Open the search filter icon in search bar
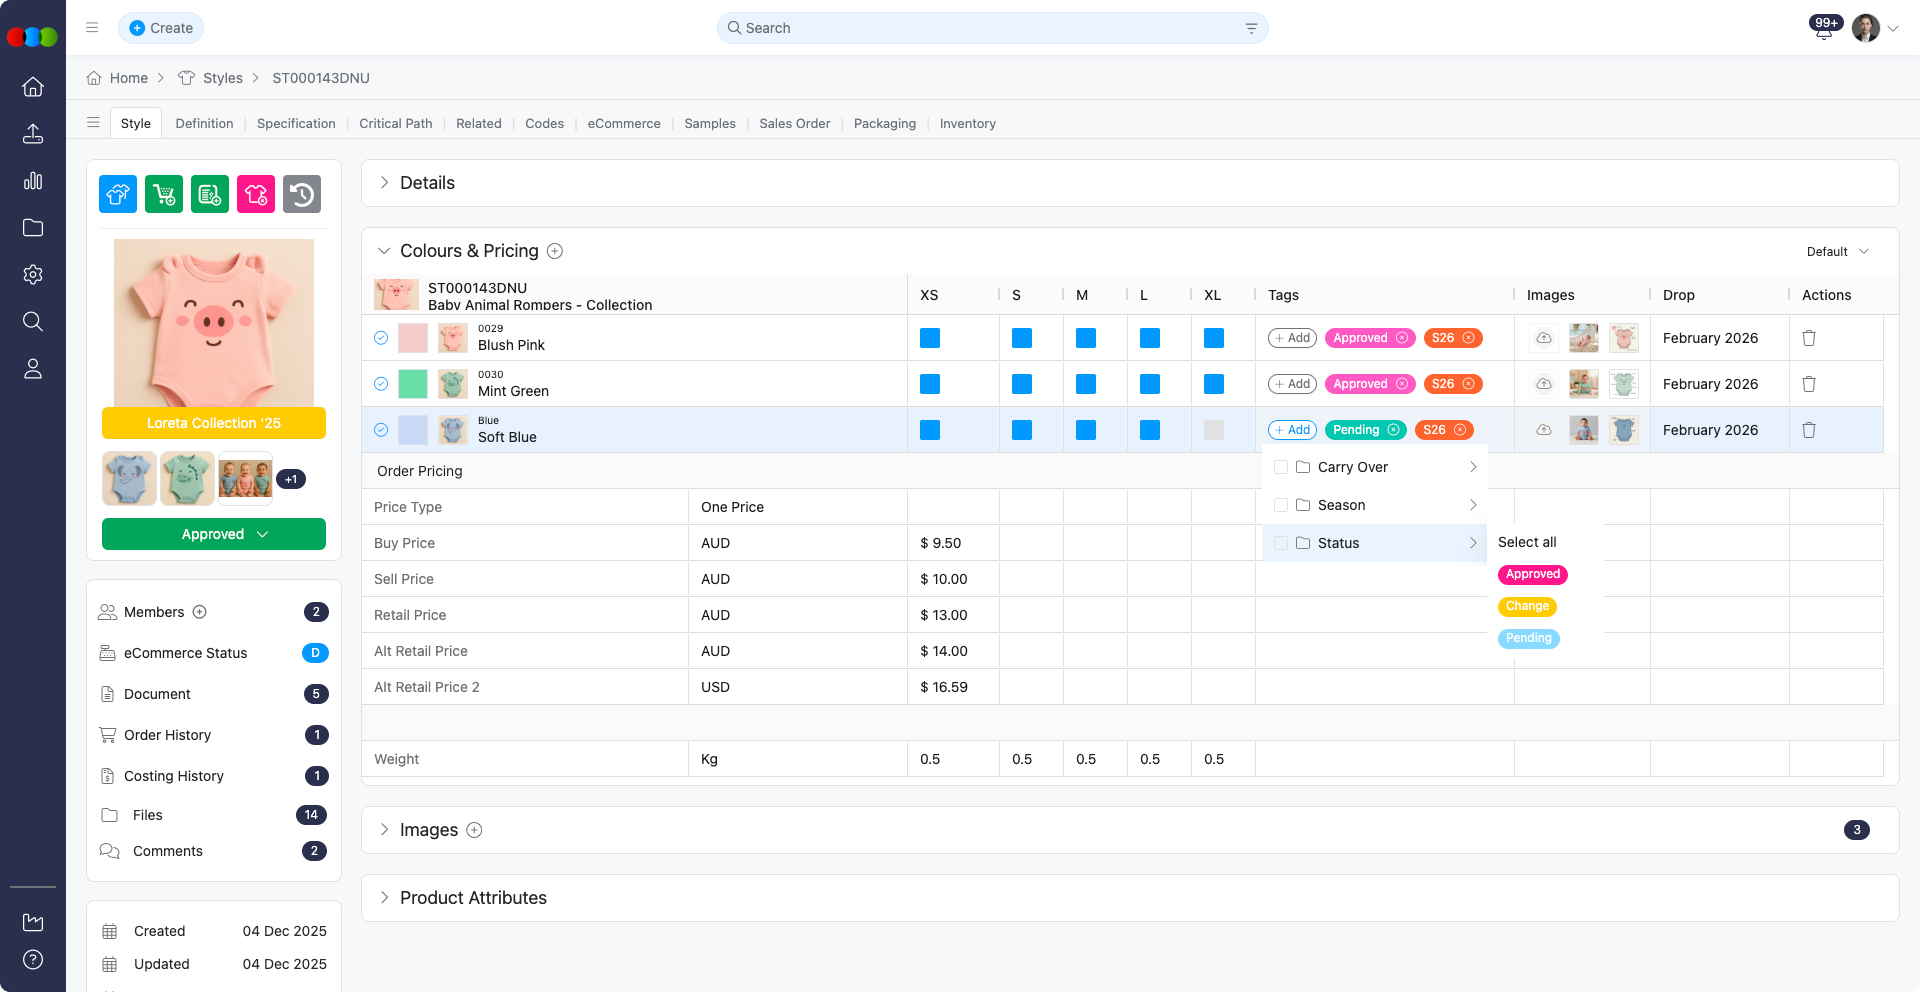This screenshot has width=1920, height=992. [x=1251, y=28]
